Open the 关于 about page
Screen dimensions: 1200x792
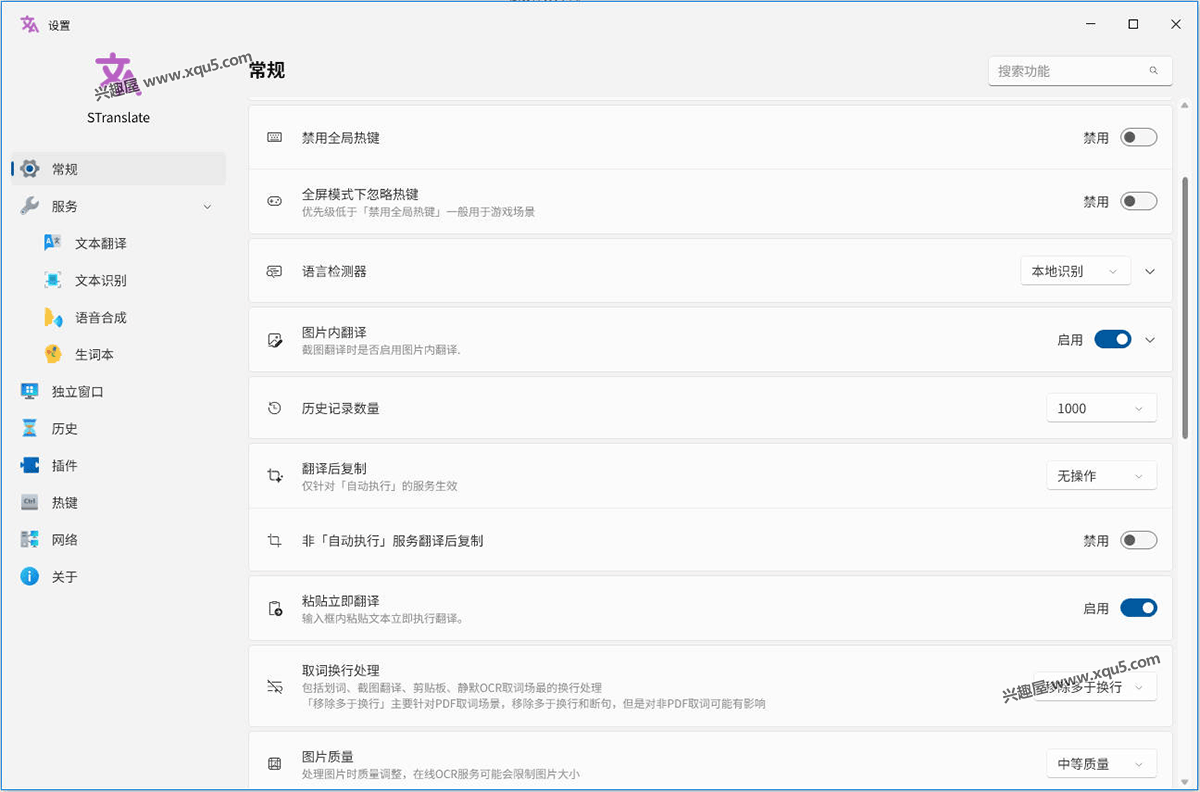[65, 577]
